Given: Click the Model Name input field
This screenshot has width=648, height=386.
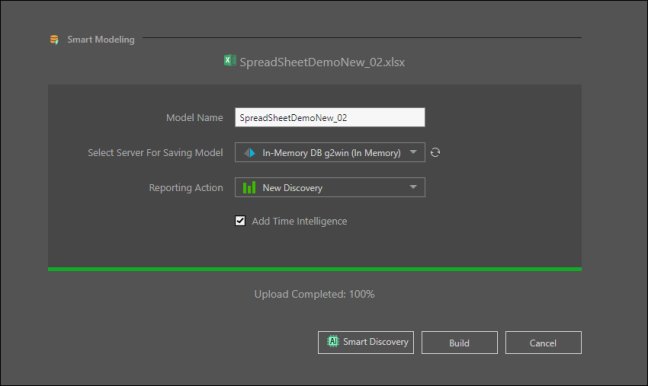Looking at the screenshot, I should click(x=330, y=117).
